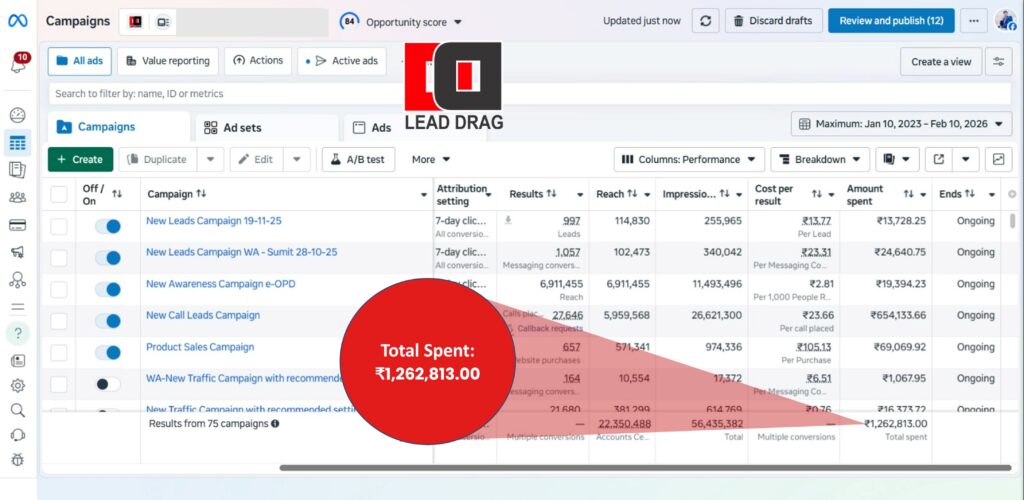Viewport: 1024px width, 500px height.
Task: Open the charts view icon
Action: 998,159
